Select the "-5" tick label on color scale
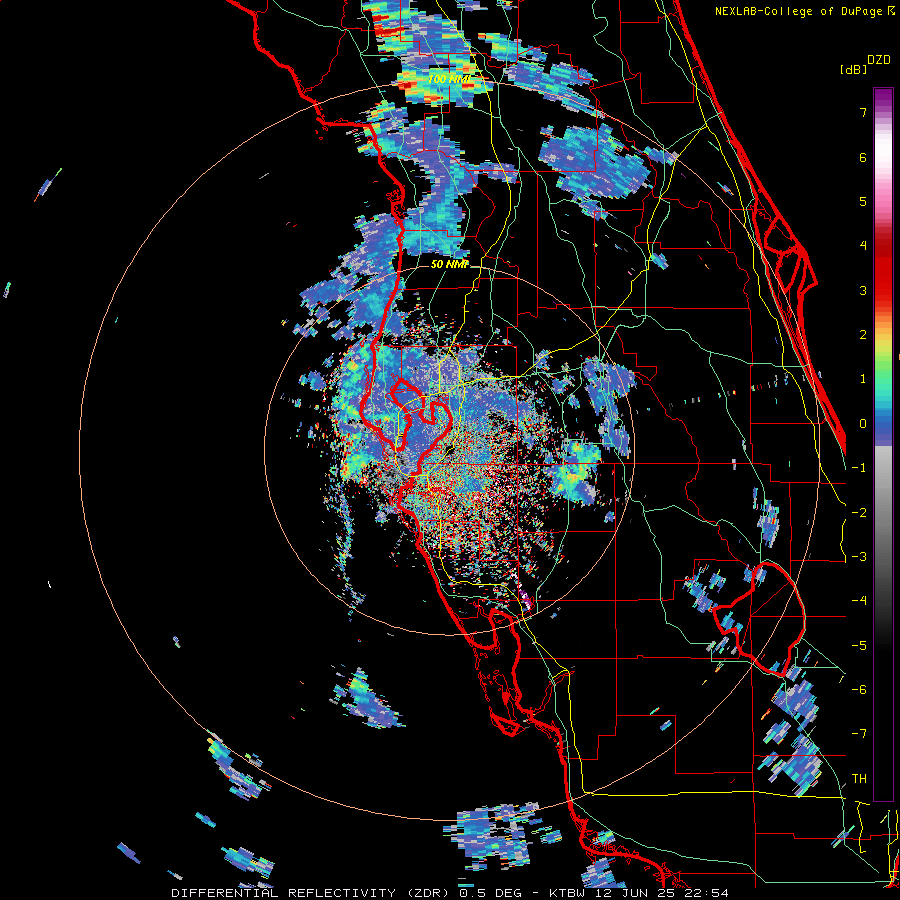The image size is (900, 900). 859,646
